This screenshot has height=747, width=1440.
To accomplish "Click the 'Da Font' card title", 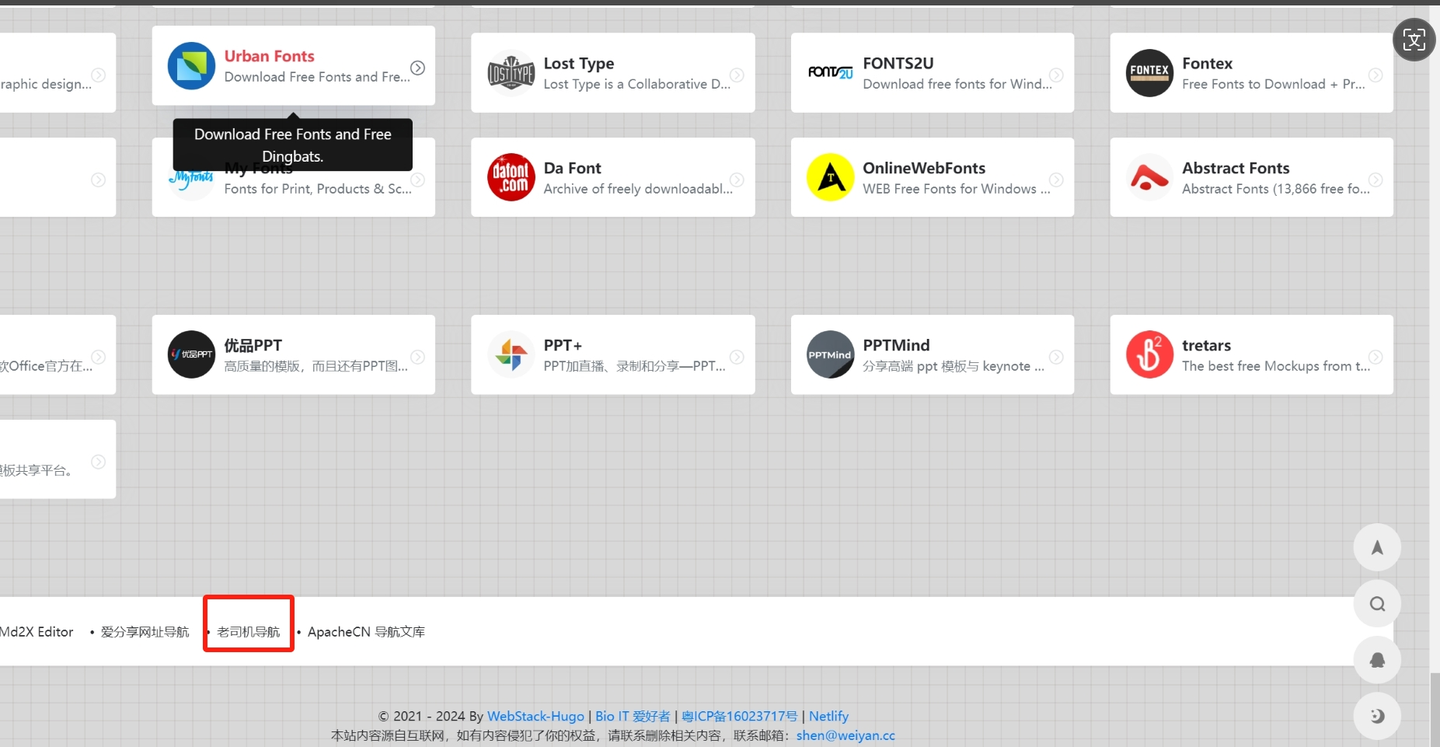I will [572, 168].
